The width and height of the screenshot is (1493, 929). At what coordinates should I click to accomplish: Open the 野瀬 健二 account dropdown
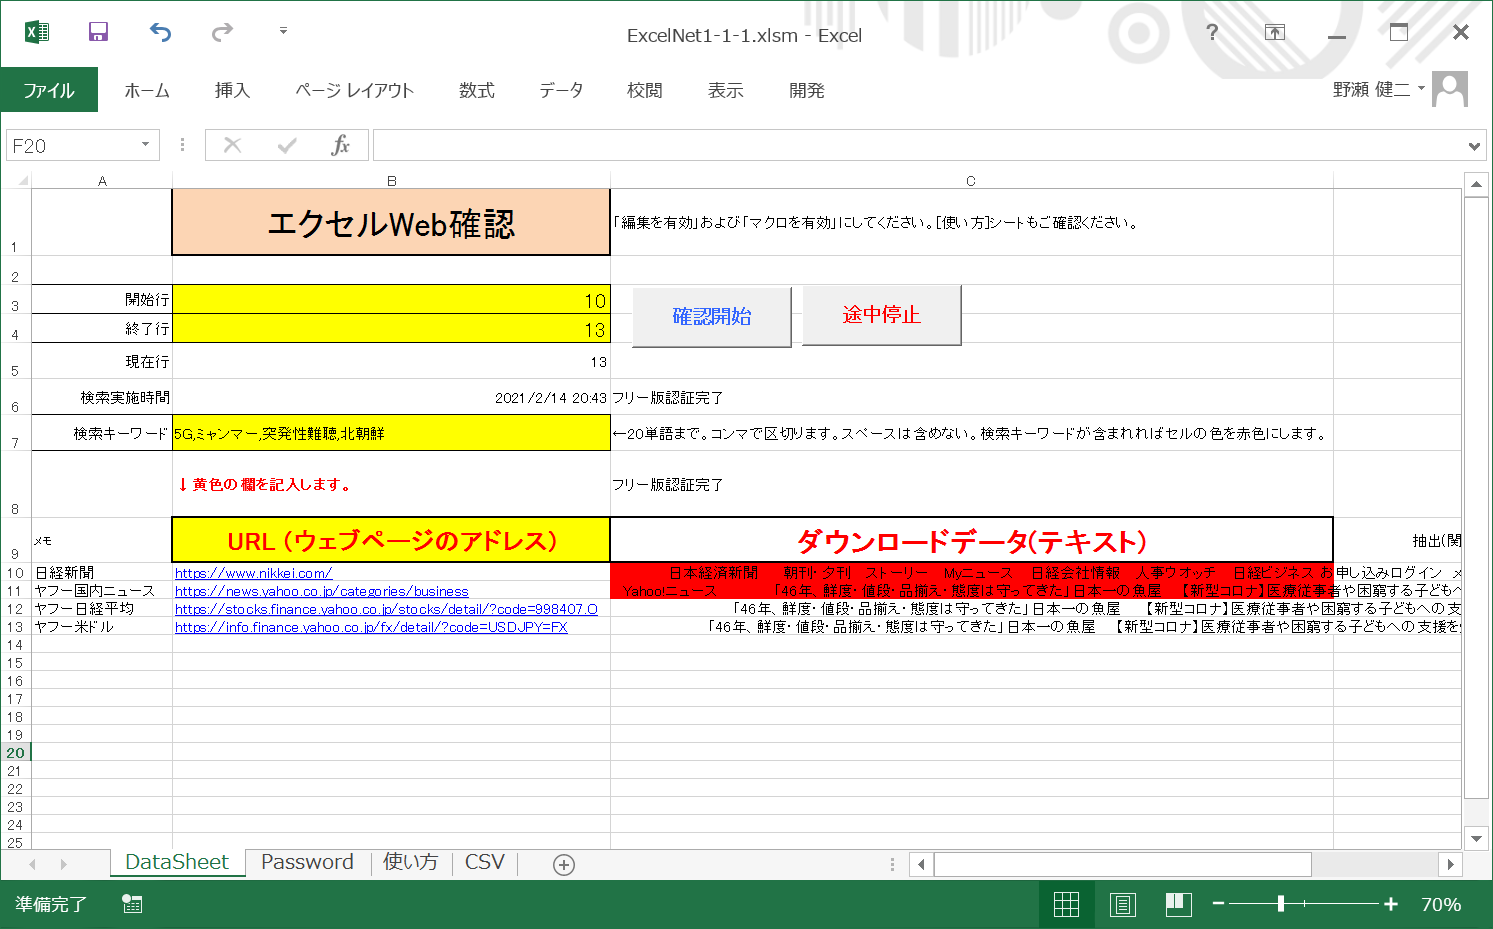point(1378,89)
